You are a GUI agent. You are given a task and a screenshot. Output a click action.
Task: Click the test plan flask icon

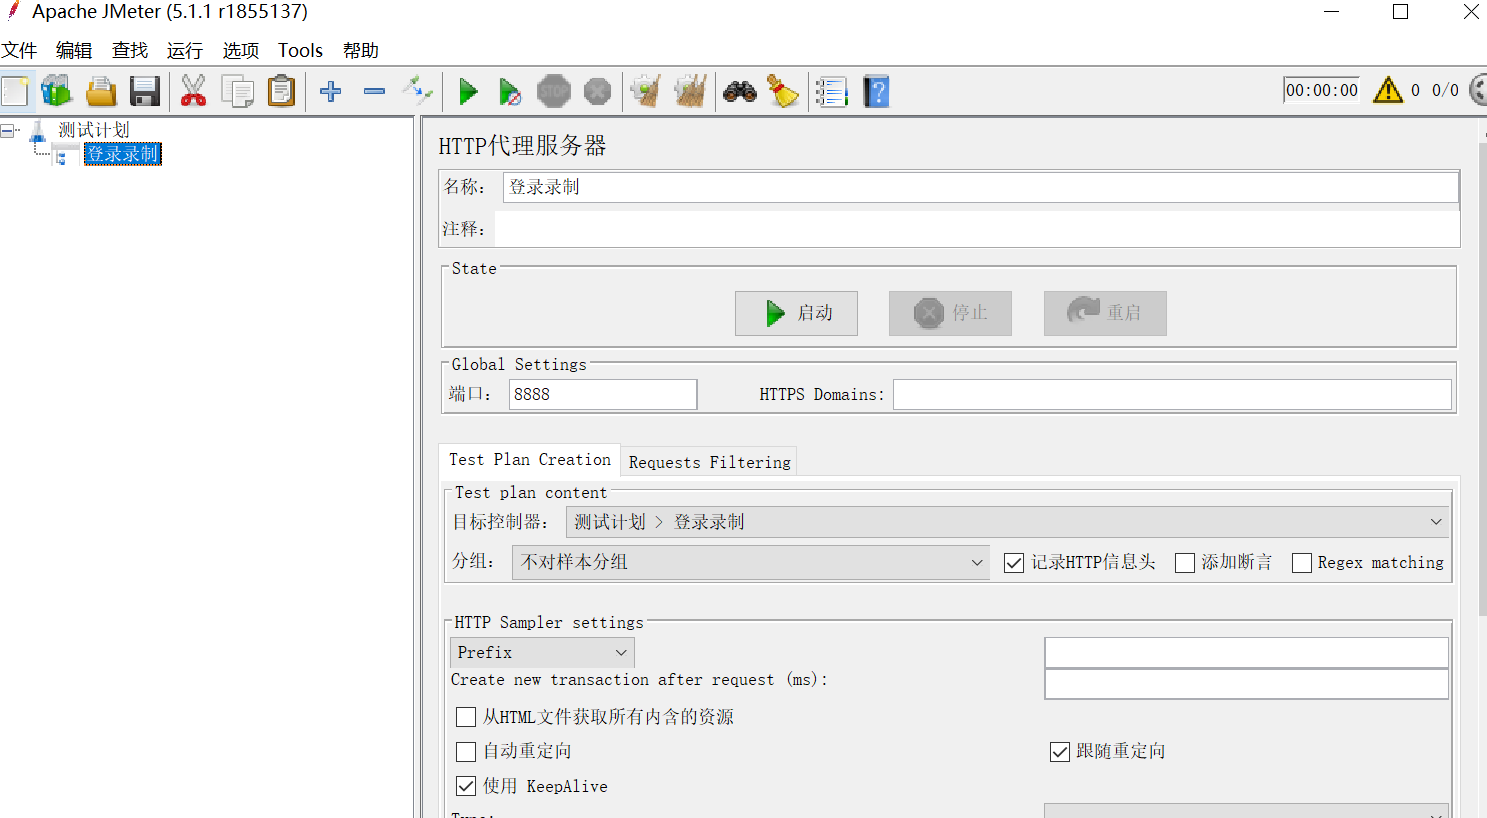point(38,130)
